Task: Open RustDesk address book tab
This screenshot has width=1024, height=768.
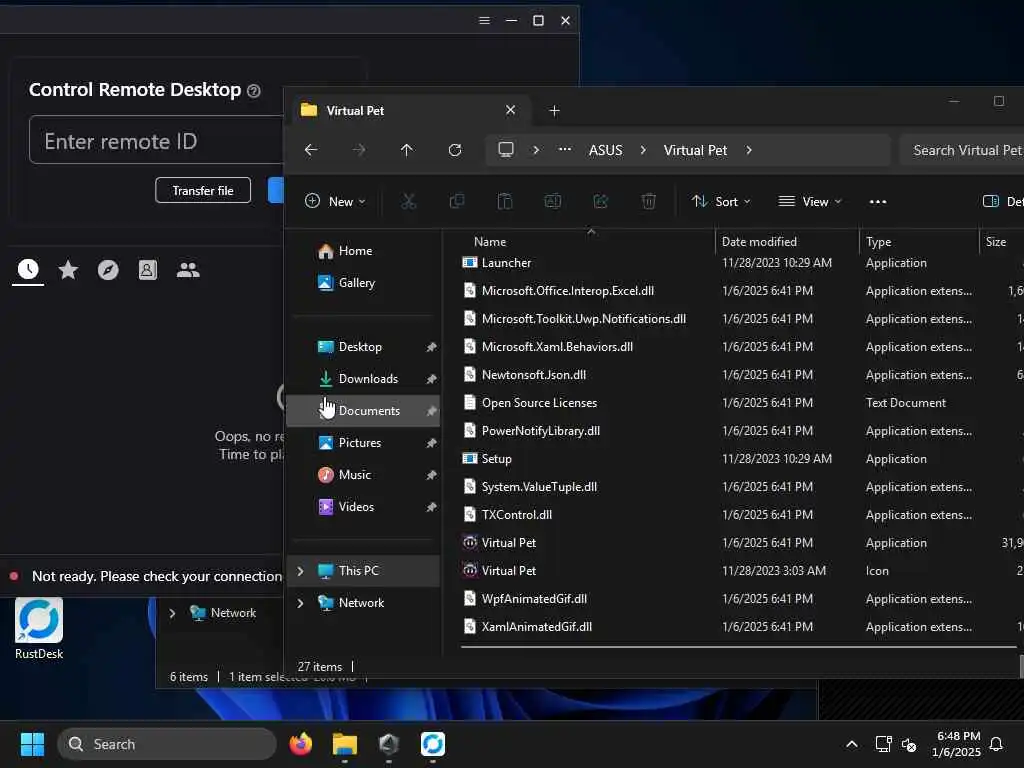Action: pyautogui.click(x=148, y=269)
